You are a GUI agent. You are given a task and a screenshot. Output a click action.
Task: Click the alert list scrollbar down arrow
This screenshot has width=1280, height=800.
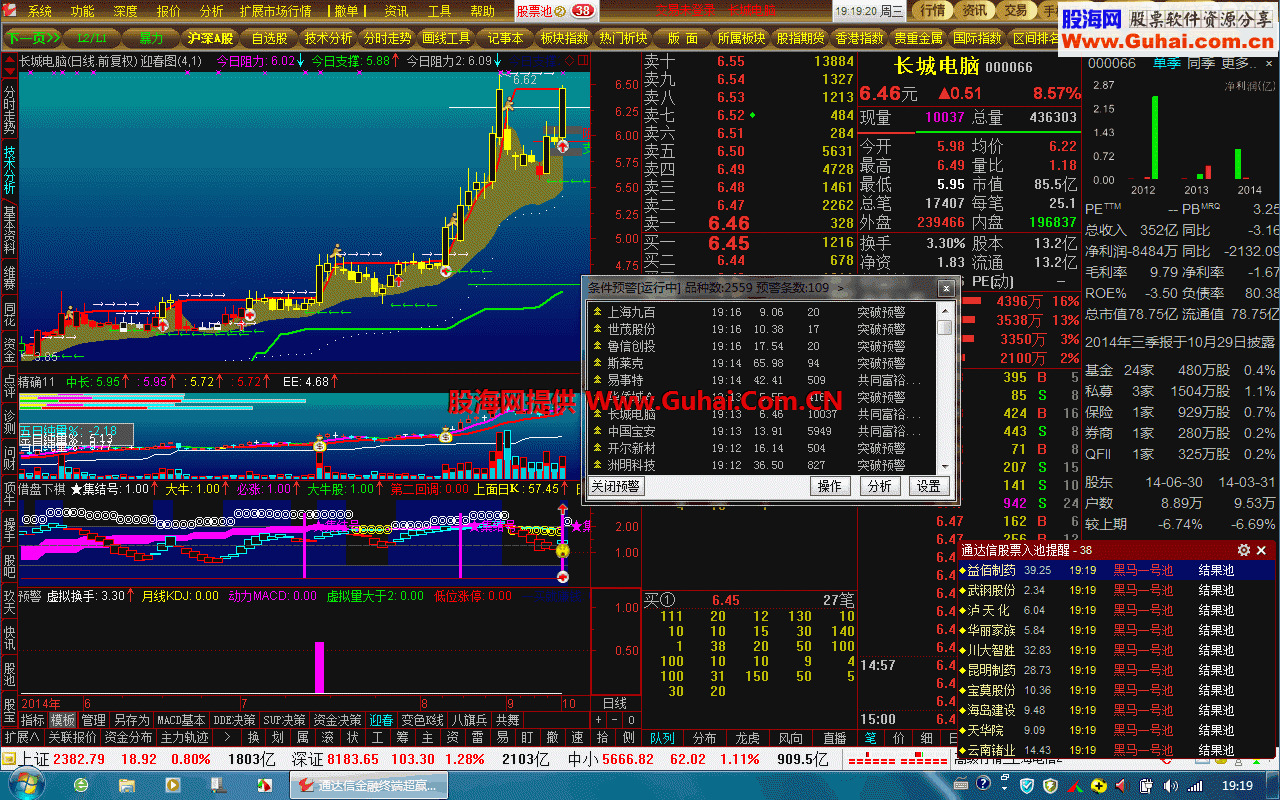tap(945, 467)
